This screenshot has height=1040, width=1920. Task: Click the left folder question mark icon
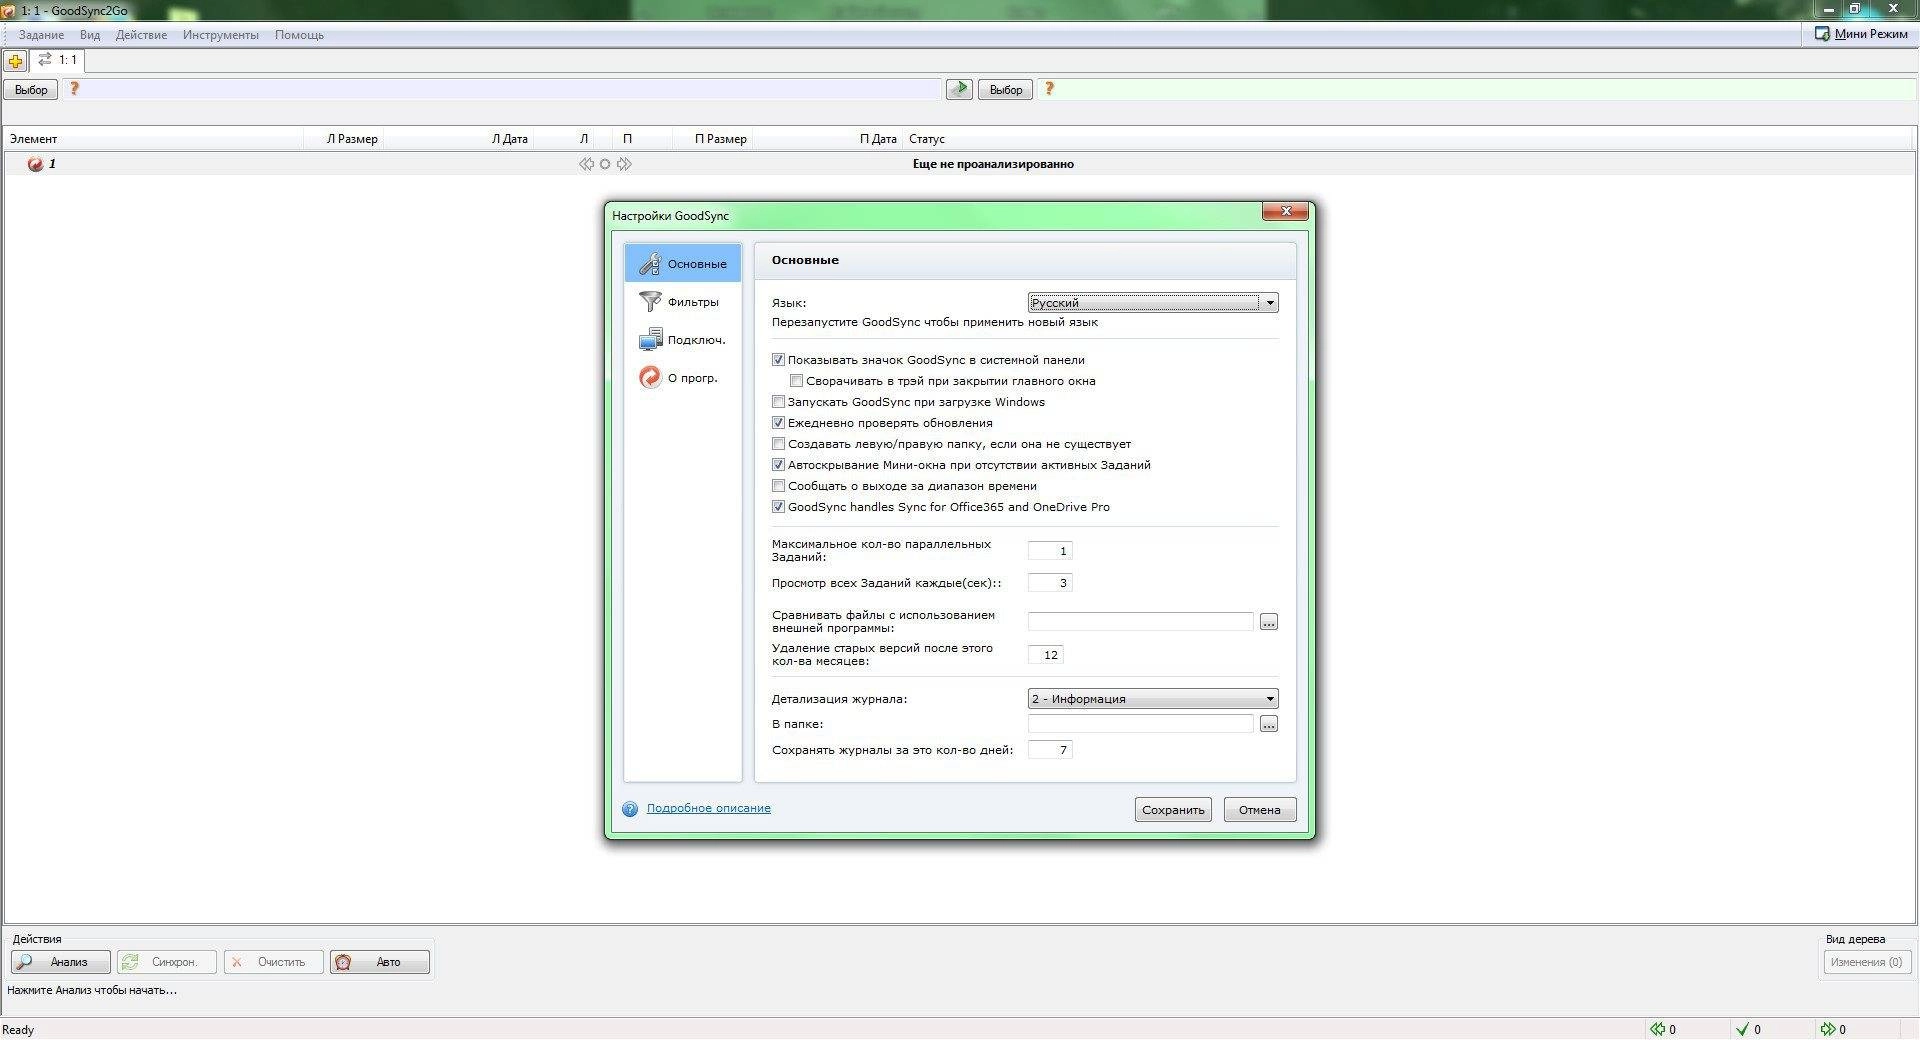(x=74, y=89)
